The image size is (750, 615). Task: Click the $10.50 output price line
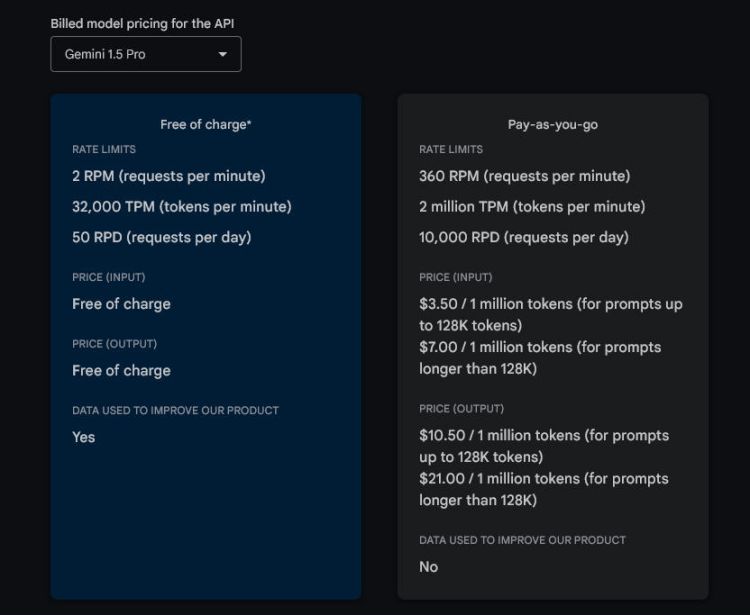544,446
